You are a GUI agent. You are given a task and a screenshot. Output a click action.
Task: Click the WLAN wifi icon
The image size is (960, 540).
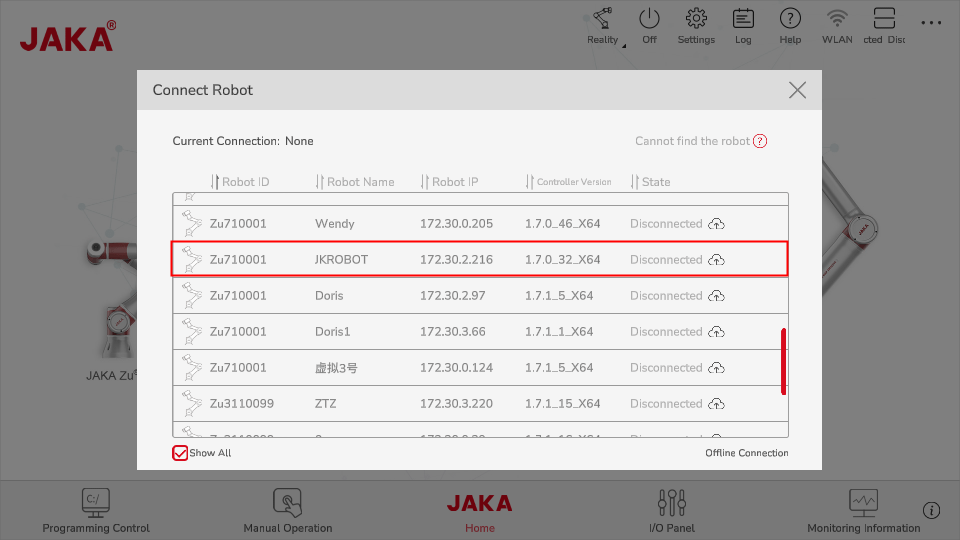(x=837, y=19)
